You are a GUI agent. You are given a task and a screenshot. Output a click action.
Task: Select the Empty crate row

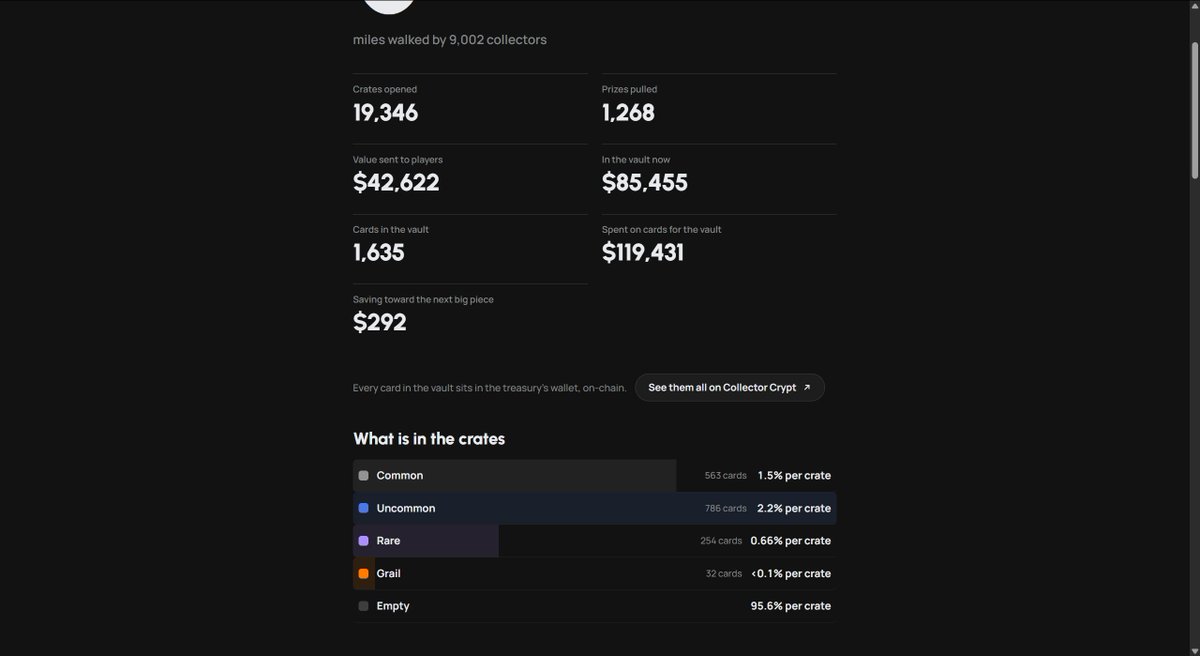[595, 606]
